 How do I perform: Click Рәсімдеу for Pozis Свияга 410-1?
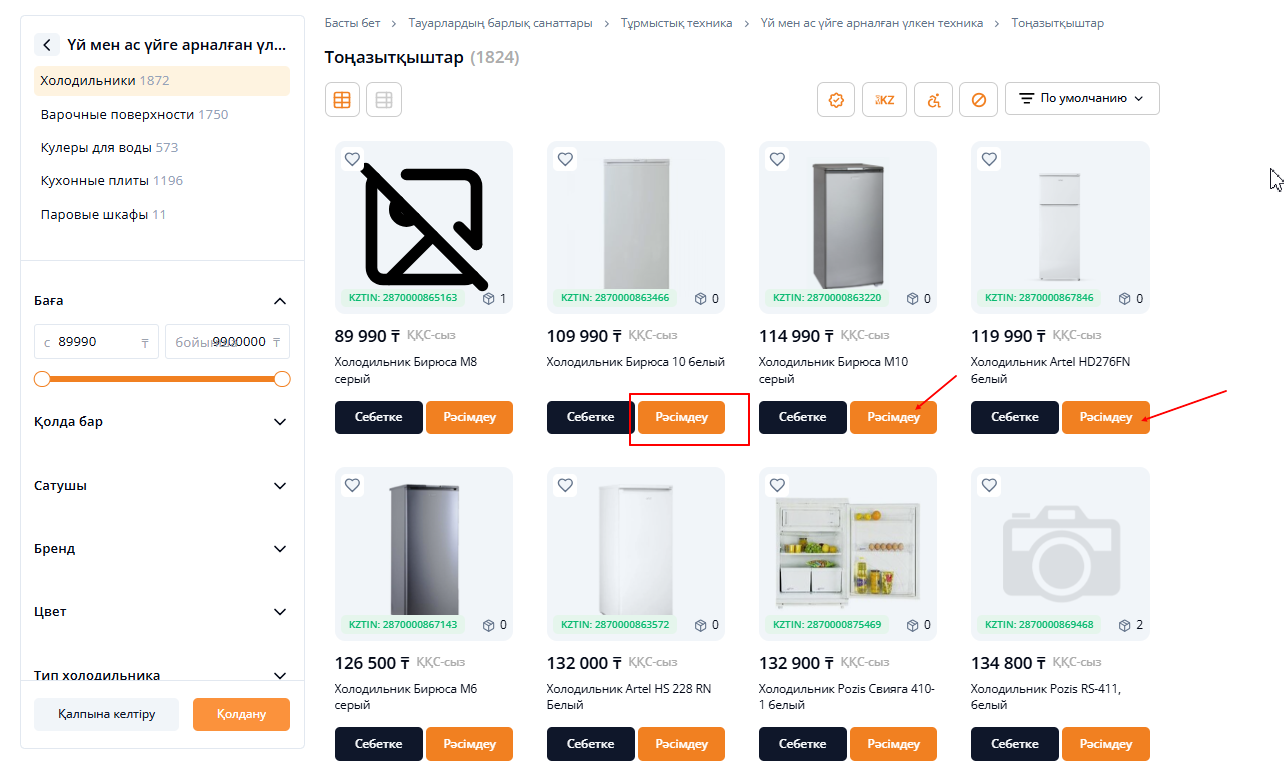[893, 744]
